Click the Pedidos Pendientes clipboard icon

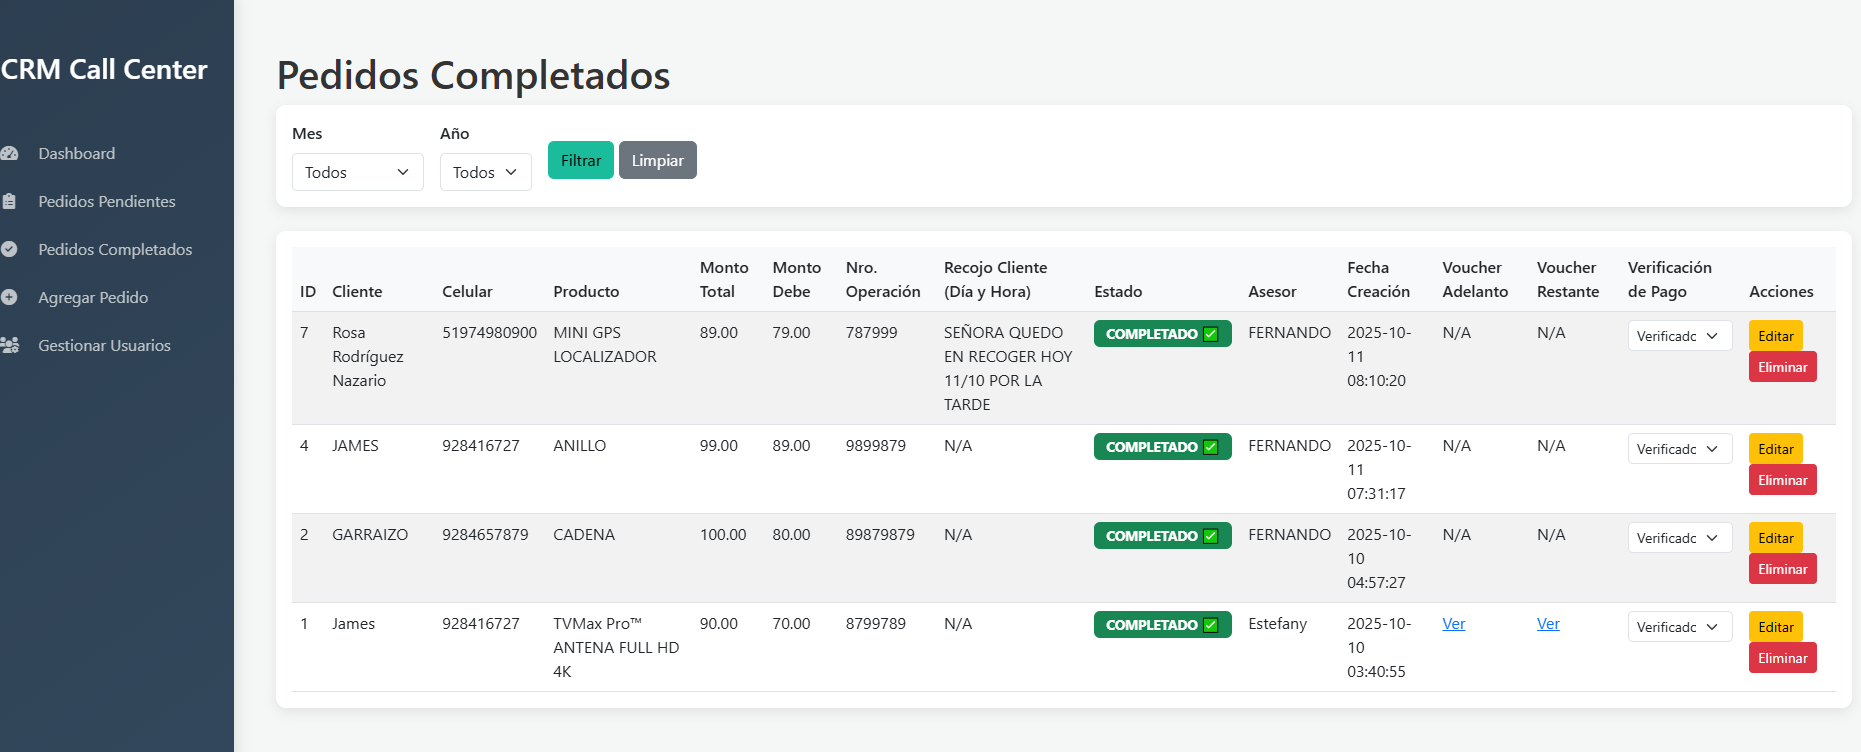(x=10, y=202)
